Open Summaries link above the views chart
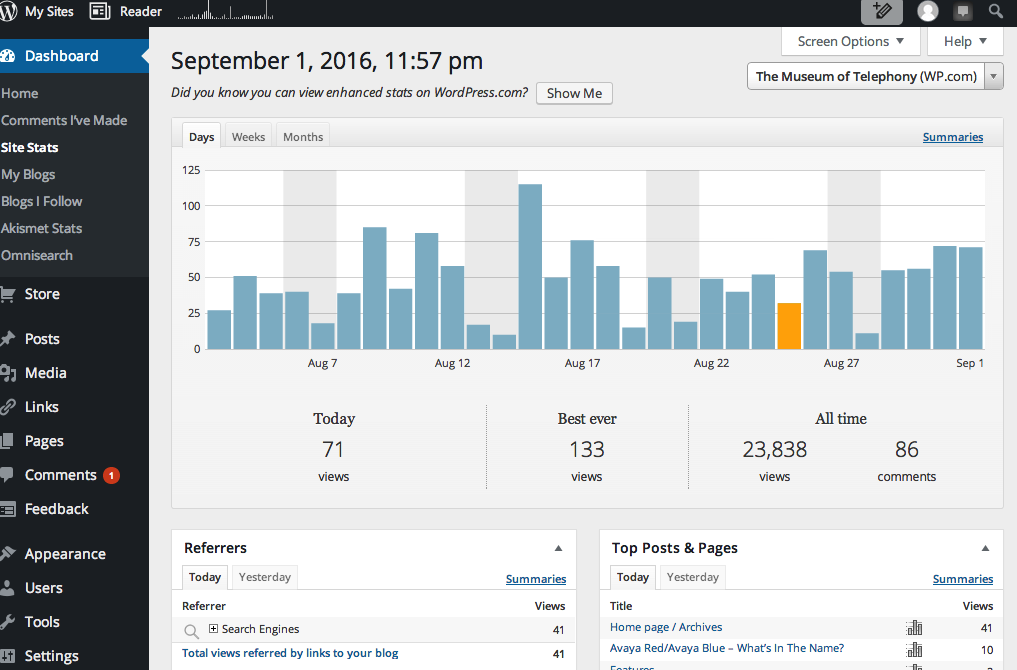This screenshot has height=670, width=1017. (x=952, y=137)
